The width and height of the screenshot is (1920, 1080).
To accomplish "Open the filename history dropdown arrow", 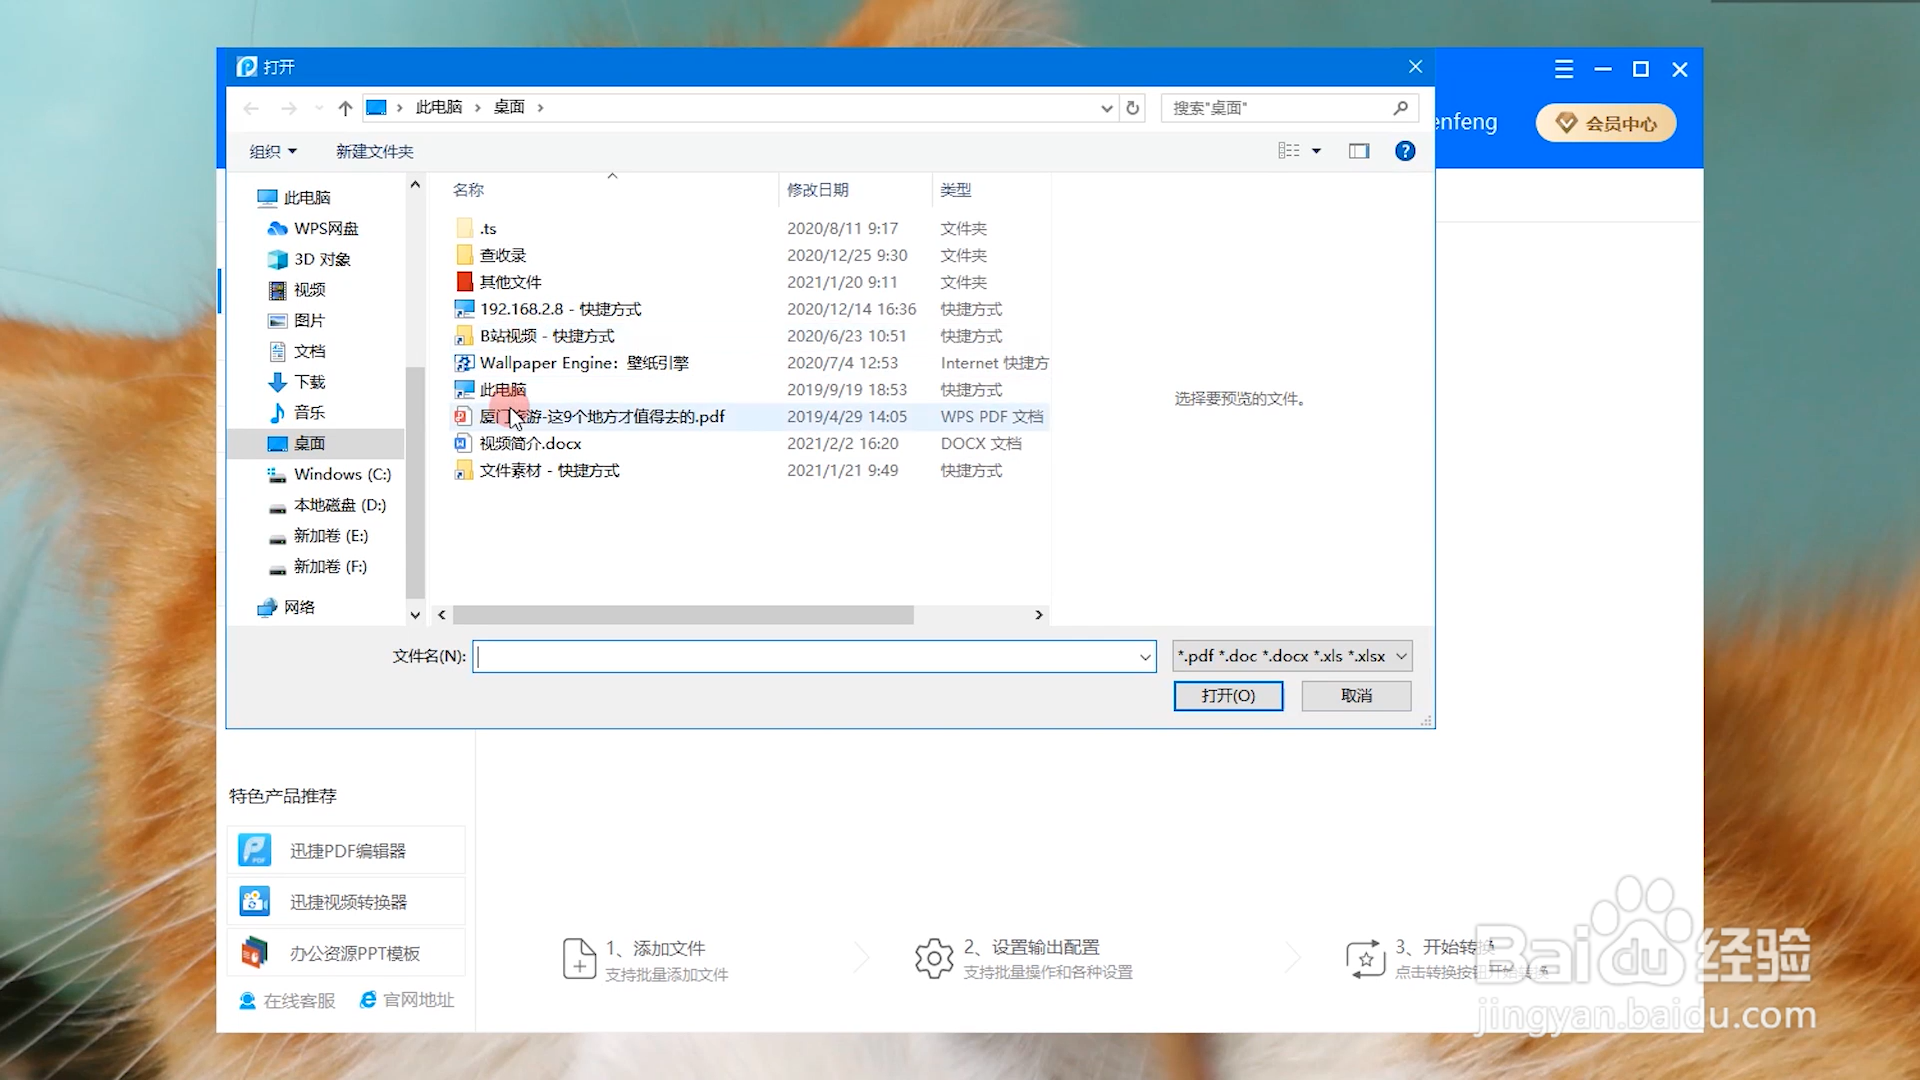I will pyautogui.click(x=1145, y=657).
